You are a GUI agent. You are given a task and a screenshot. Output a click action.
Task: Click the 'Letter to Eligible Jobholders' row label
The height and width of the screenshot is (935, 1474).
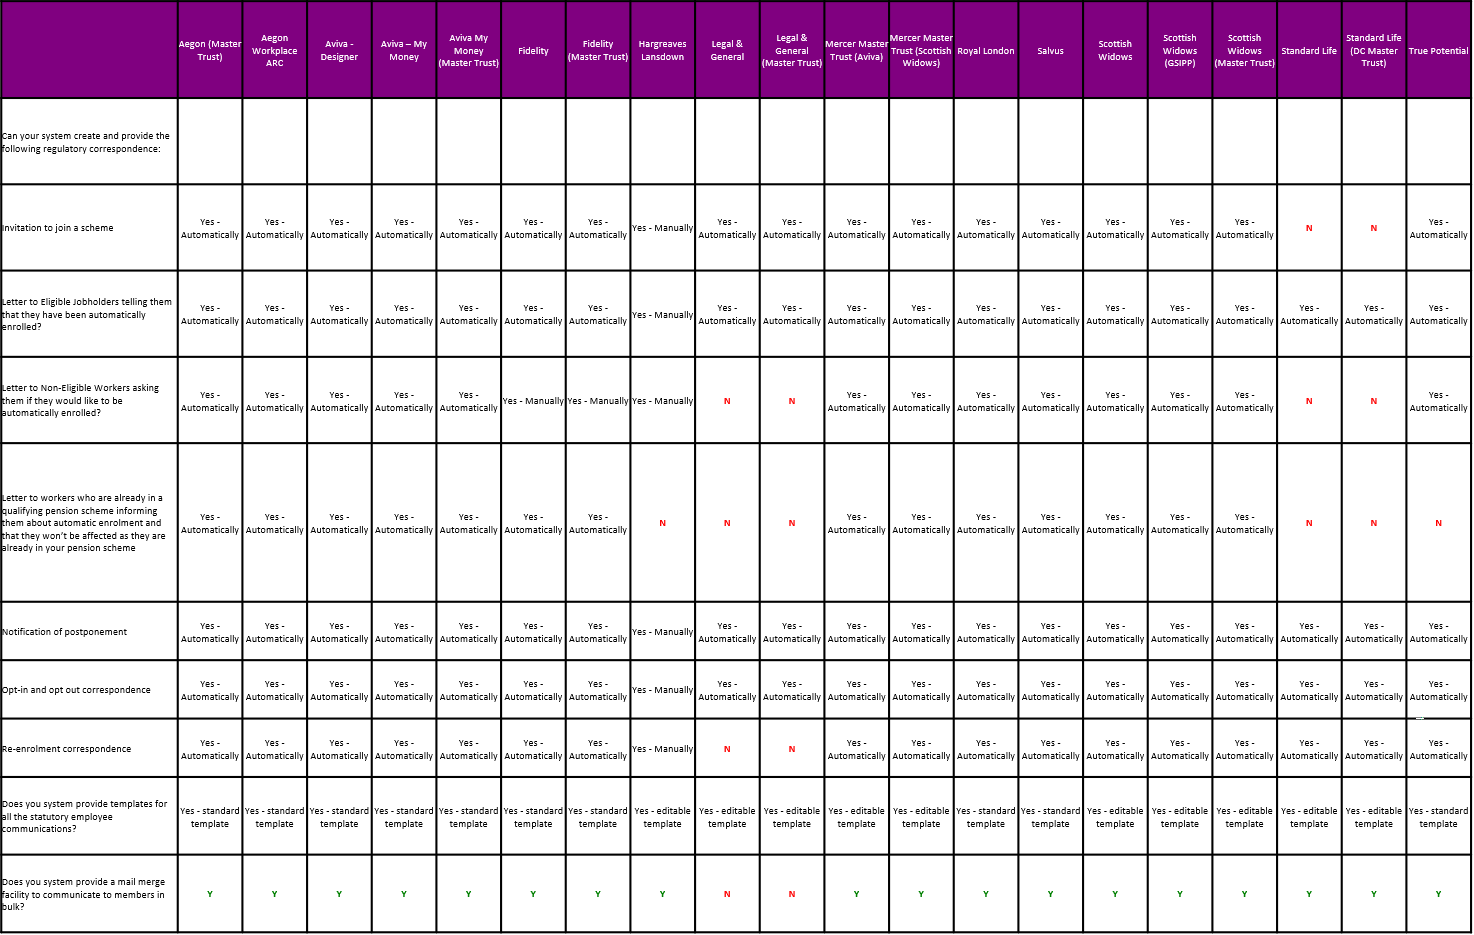click(87, 314)
